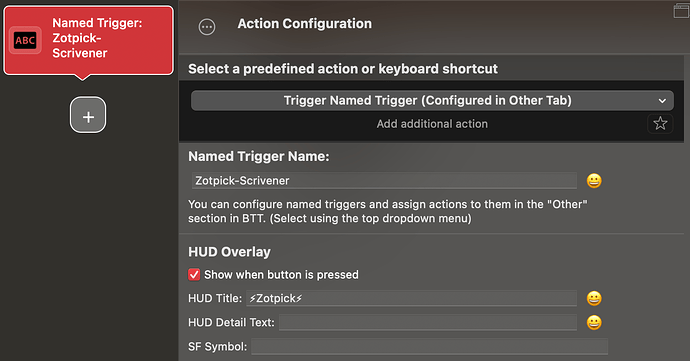Image resolution: width=690 pixels, height=361 pixels.
Task: Open emoji picker for Named Trigger Name
Action: pyautogui.click(x=594, y=180)
